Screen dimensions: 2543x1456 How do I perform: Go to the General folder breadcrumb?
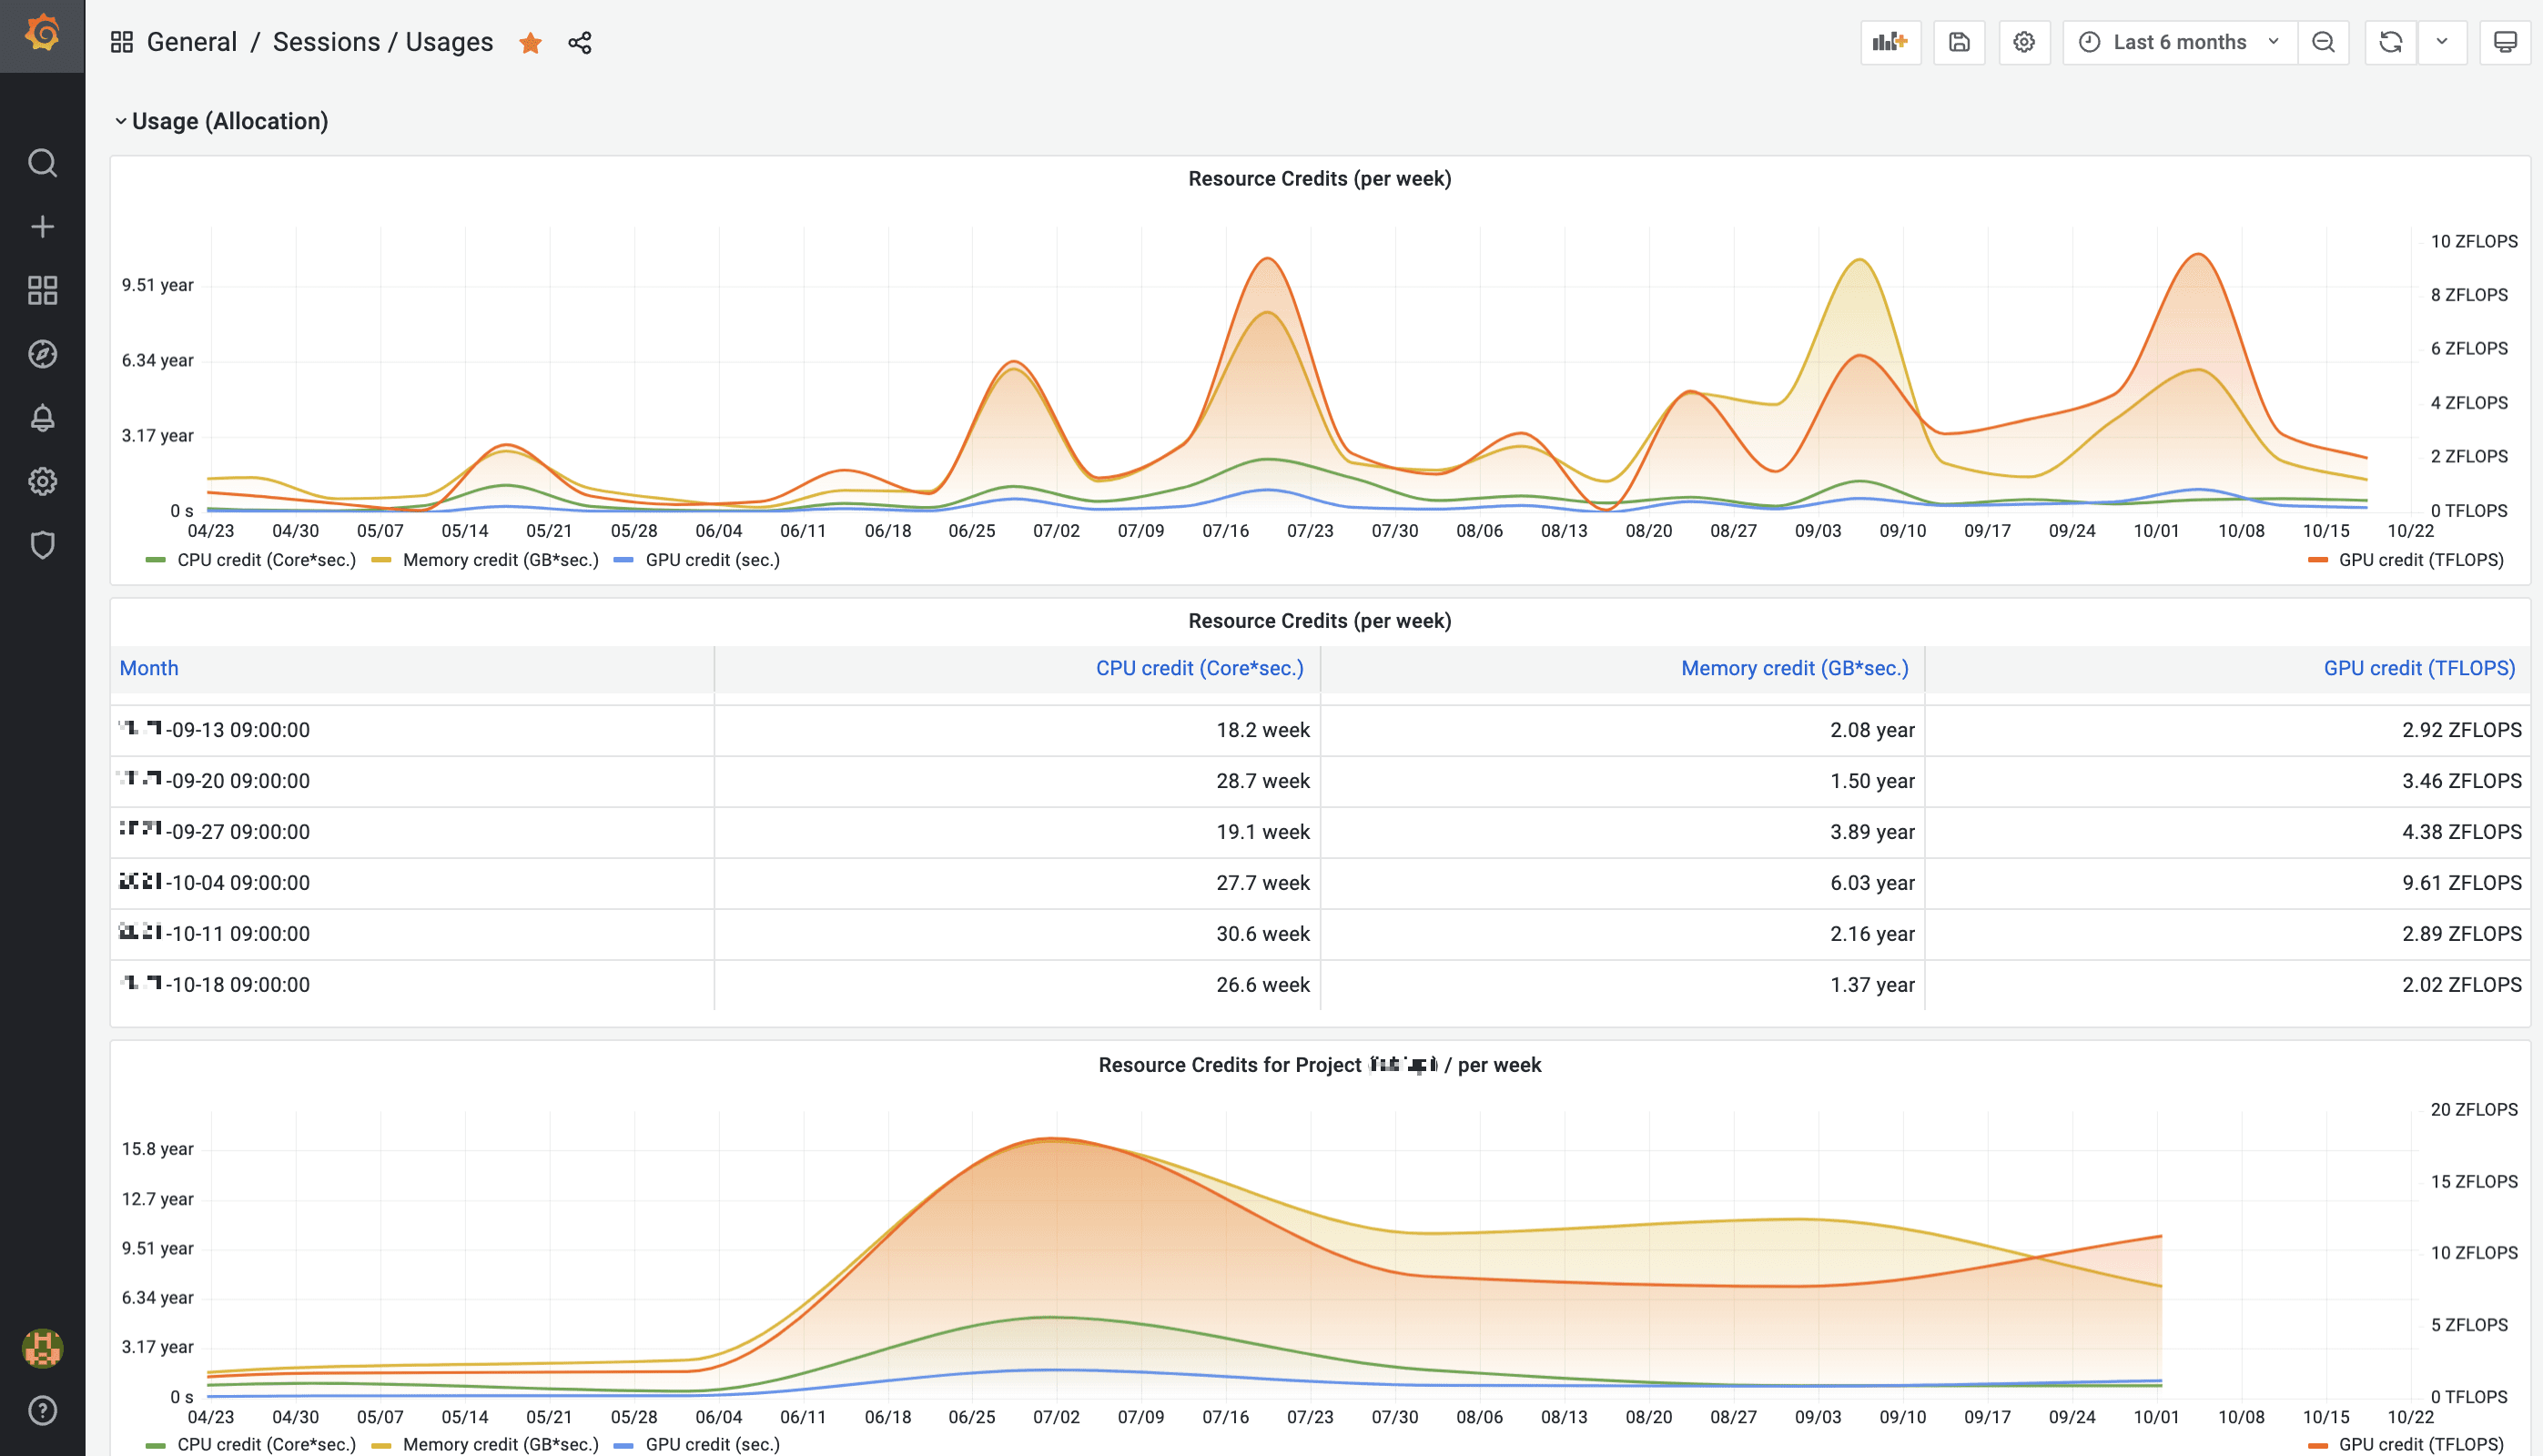[192, 42]
